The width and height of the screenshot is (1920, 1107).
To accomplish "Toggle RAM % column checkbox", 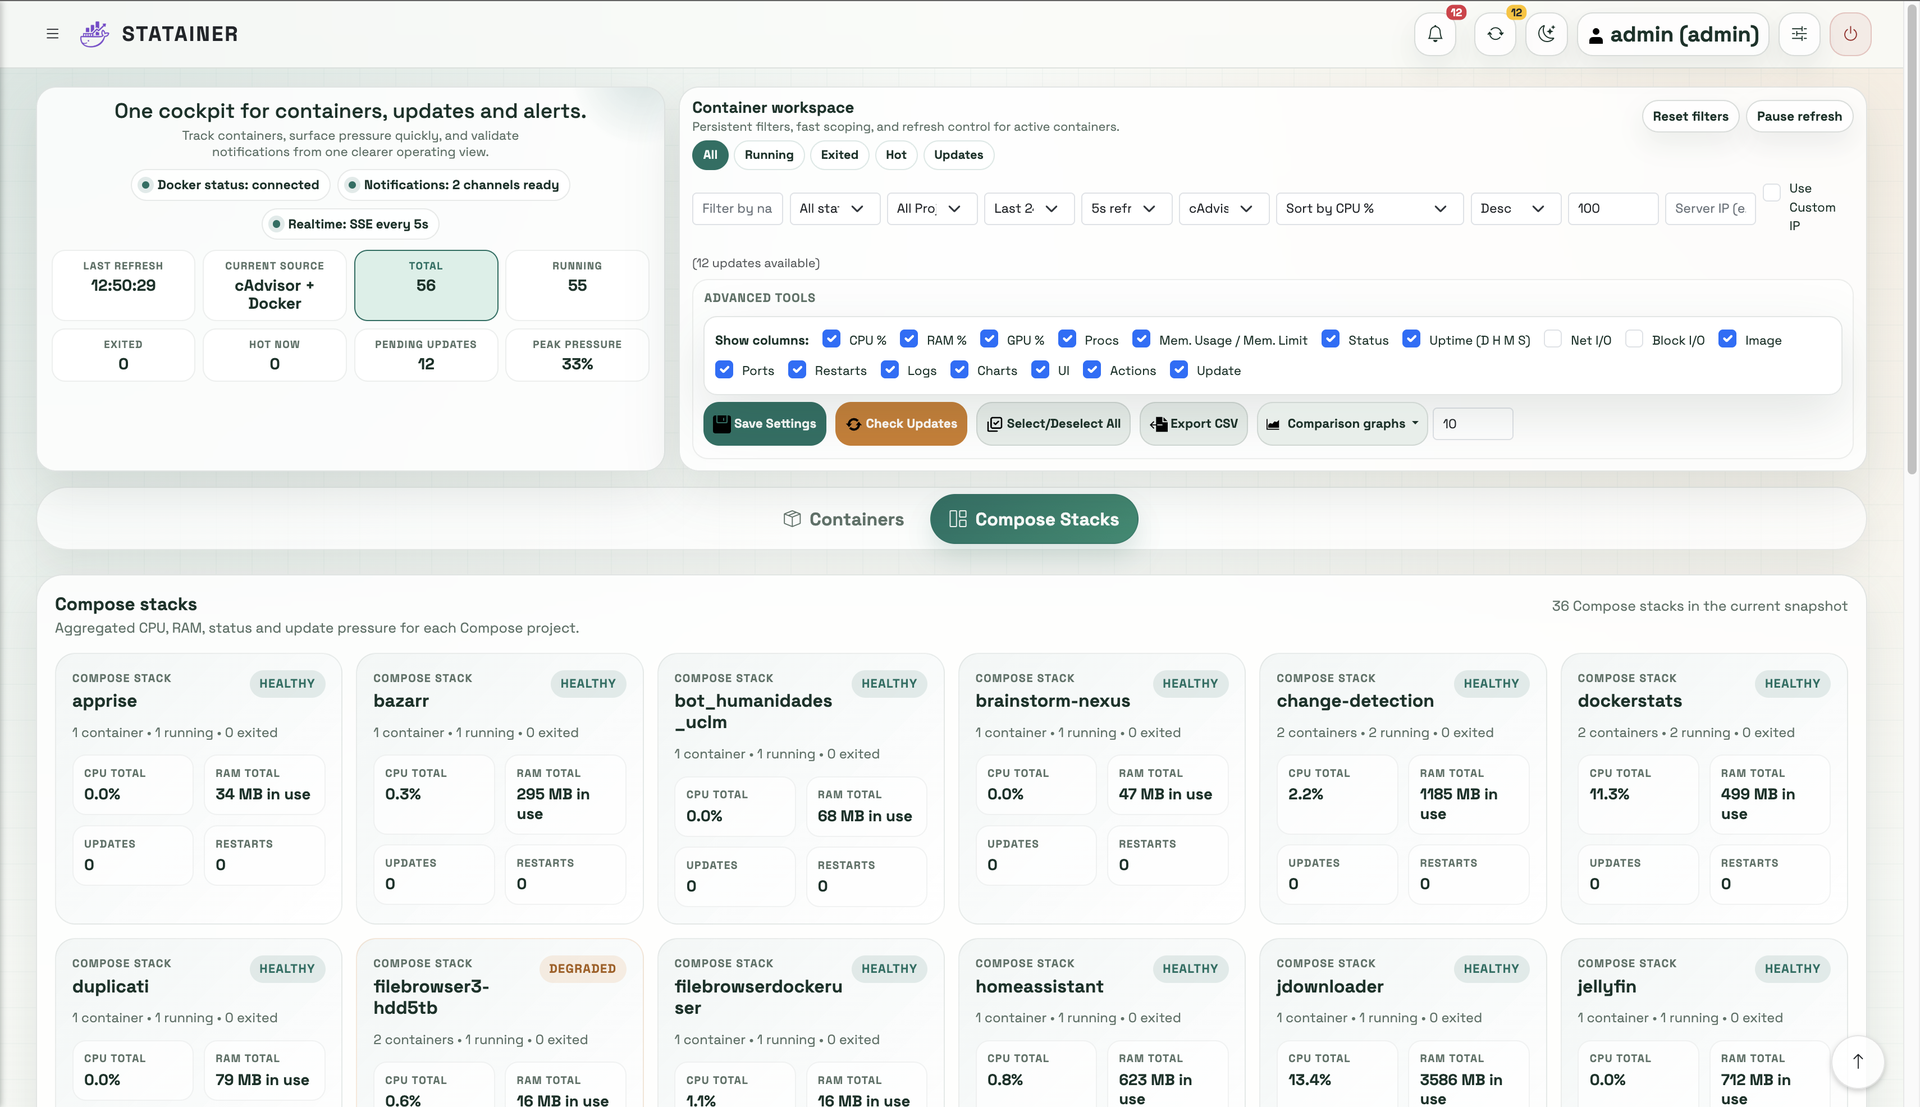I will tap(909, 339).
